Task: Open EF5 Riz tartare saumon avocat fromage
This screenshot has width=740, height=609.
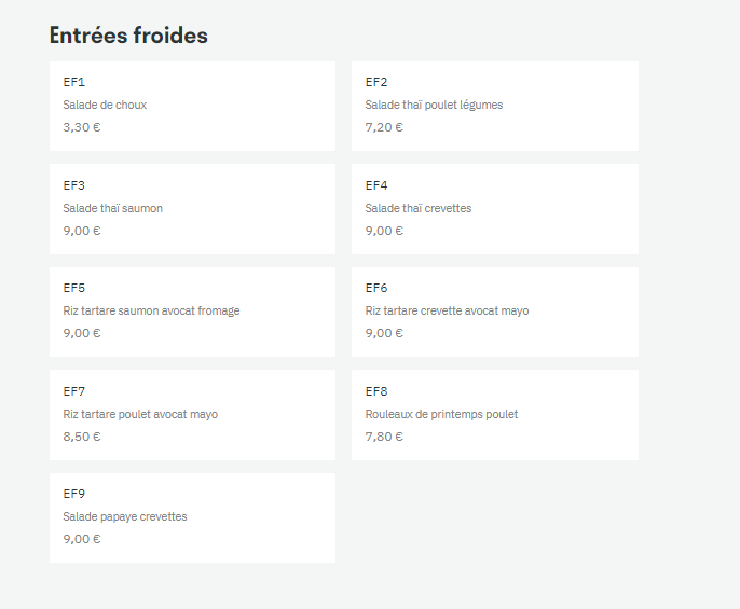Action: [192, 312]
